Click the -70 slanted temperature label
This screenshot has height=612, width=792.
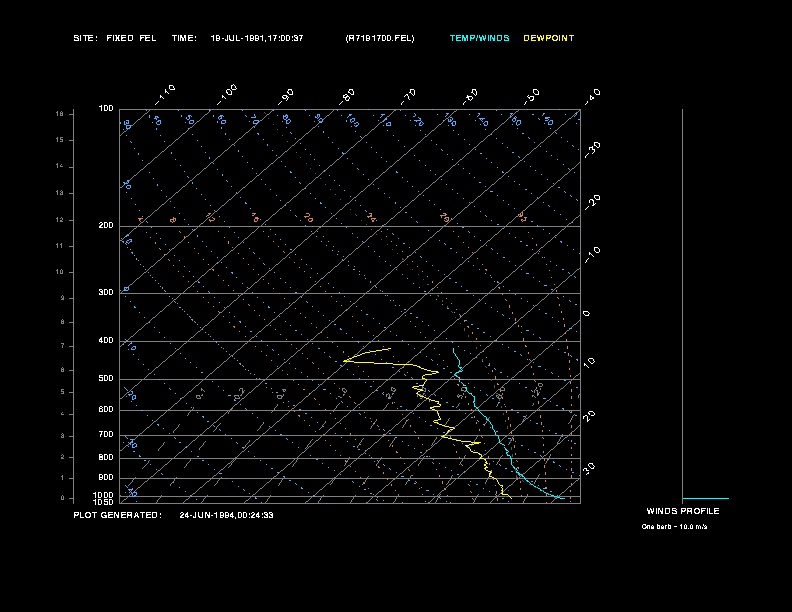408,97
